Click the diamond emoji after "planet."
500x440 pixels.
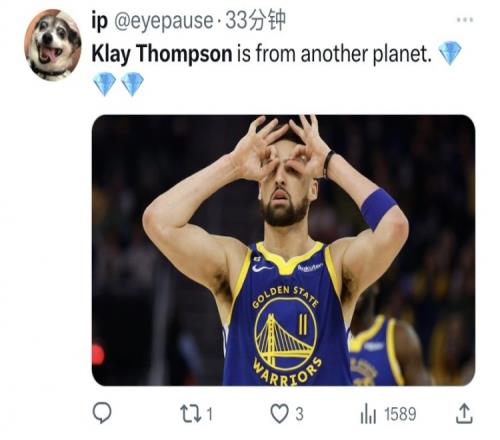450,53
